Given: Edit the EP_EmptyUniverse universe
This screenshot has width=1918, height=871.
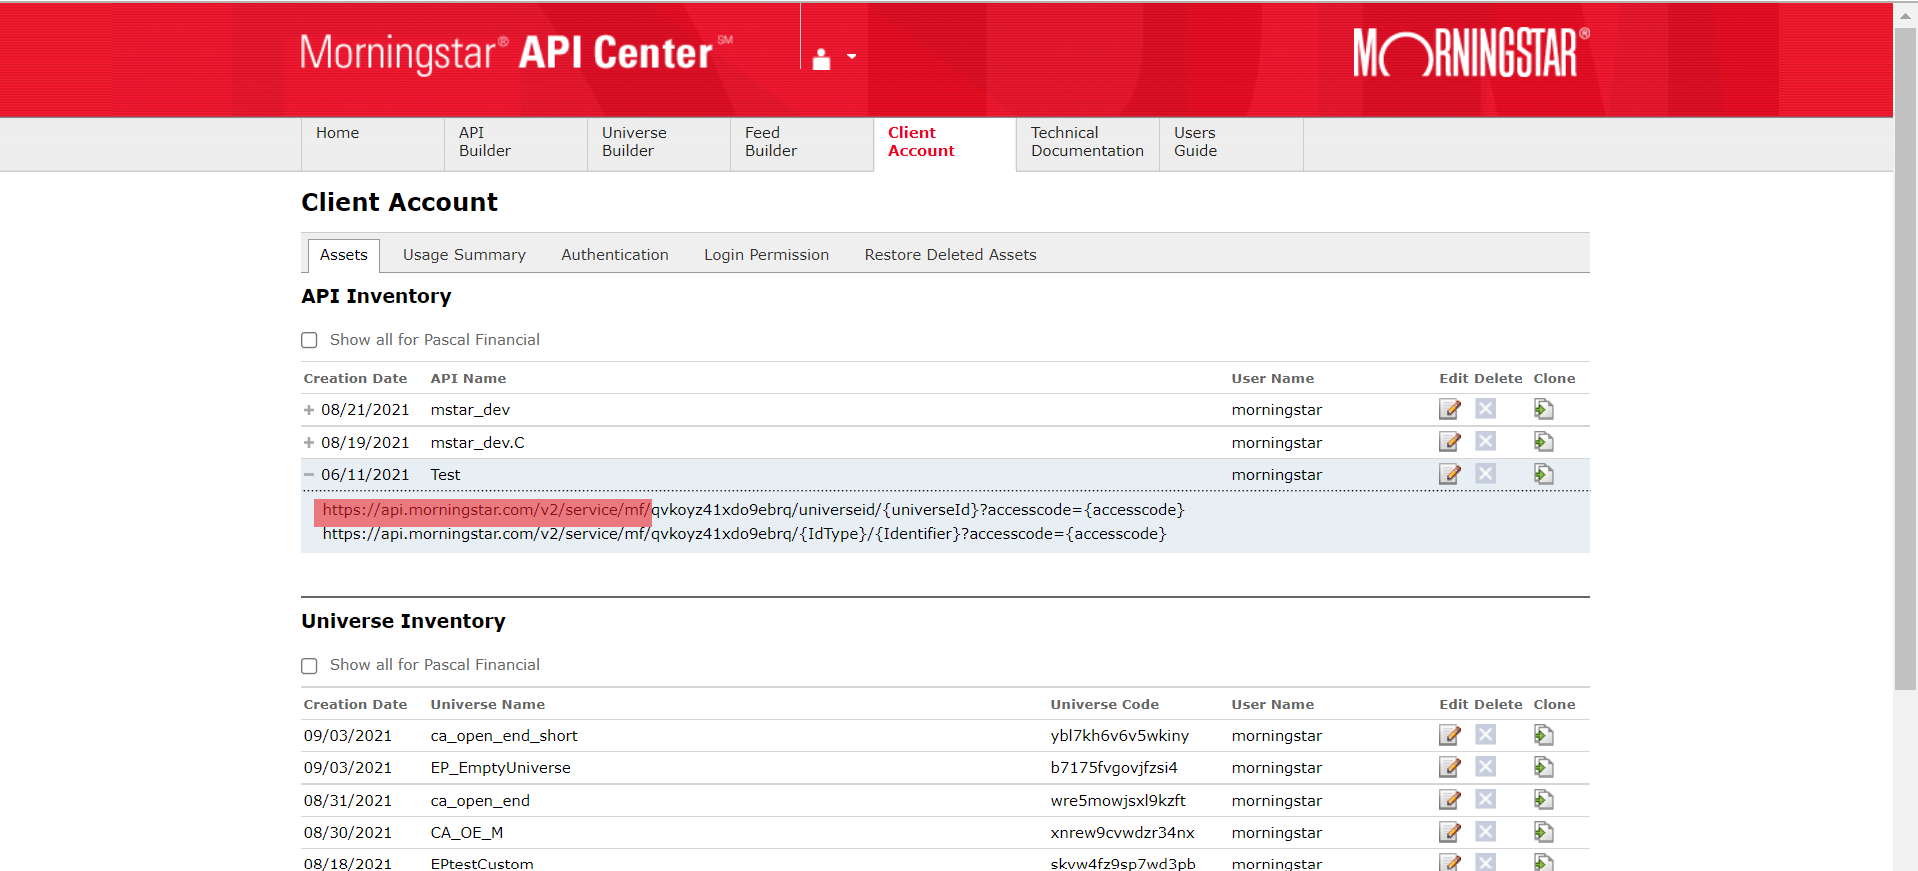Looking at the screenshot, I should [x=1450, y=767].
